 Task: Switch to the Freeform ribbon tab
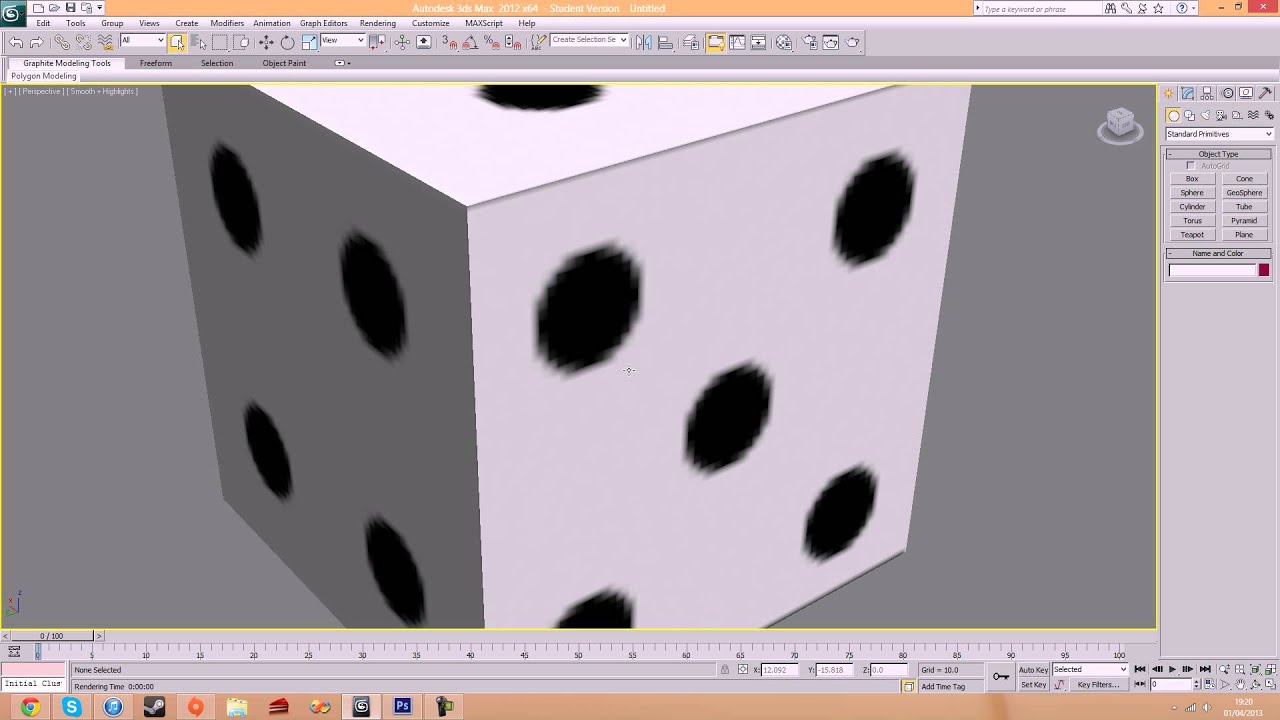pyautogui.click(x=156, y=63)
